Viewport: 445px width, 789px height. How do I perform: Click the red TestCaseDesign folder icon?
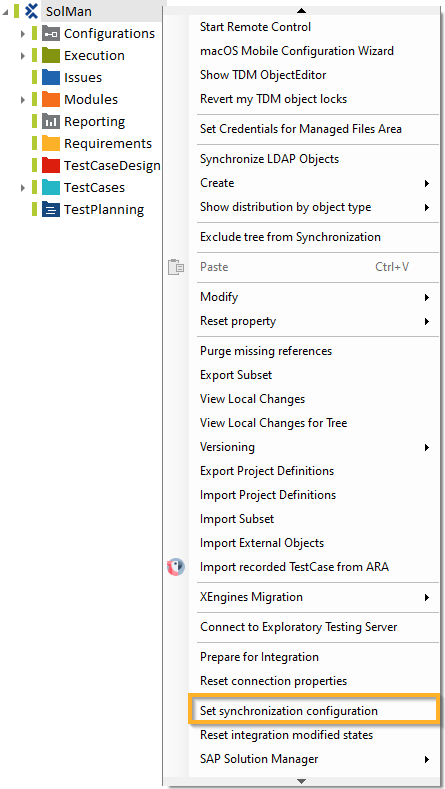pos(51,165)
